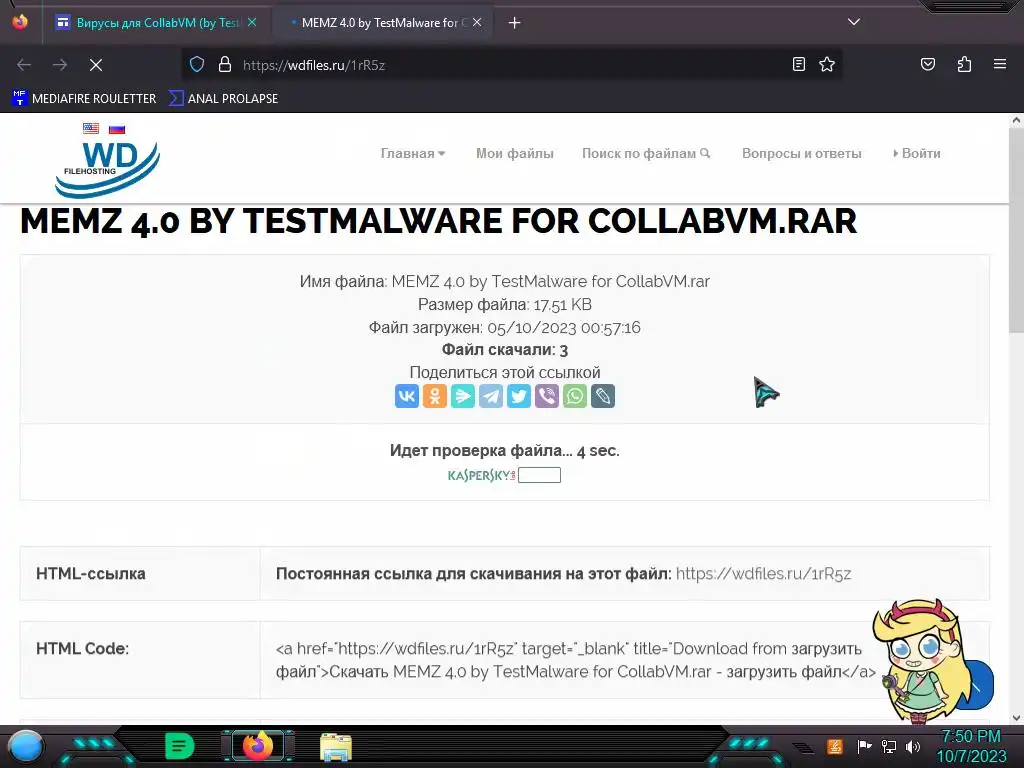1024x768 pixels.
Task: Open Вопросы и ответы page
Action: click(801, 153)
